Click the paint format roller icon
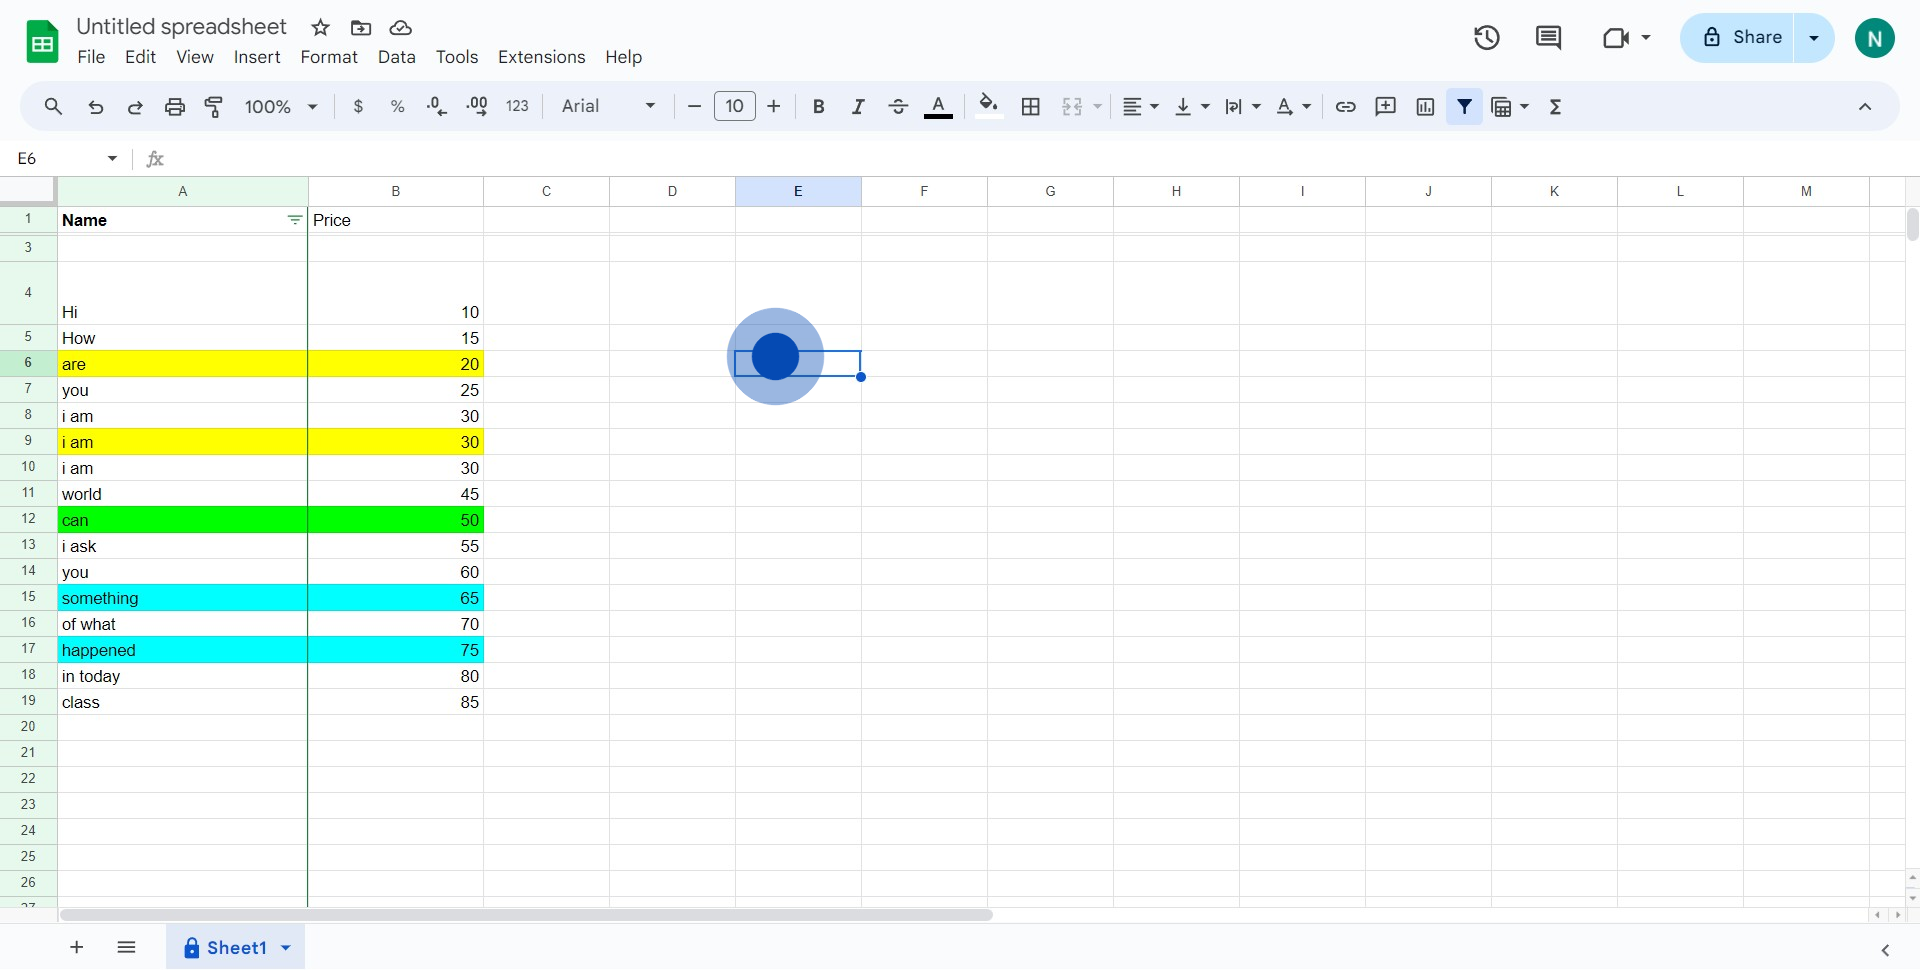 (214, 107)
